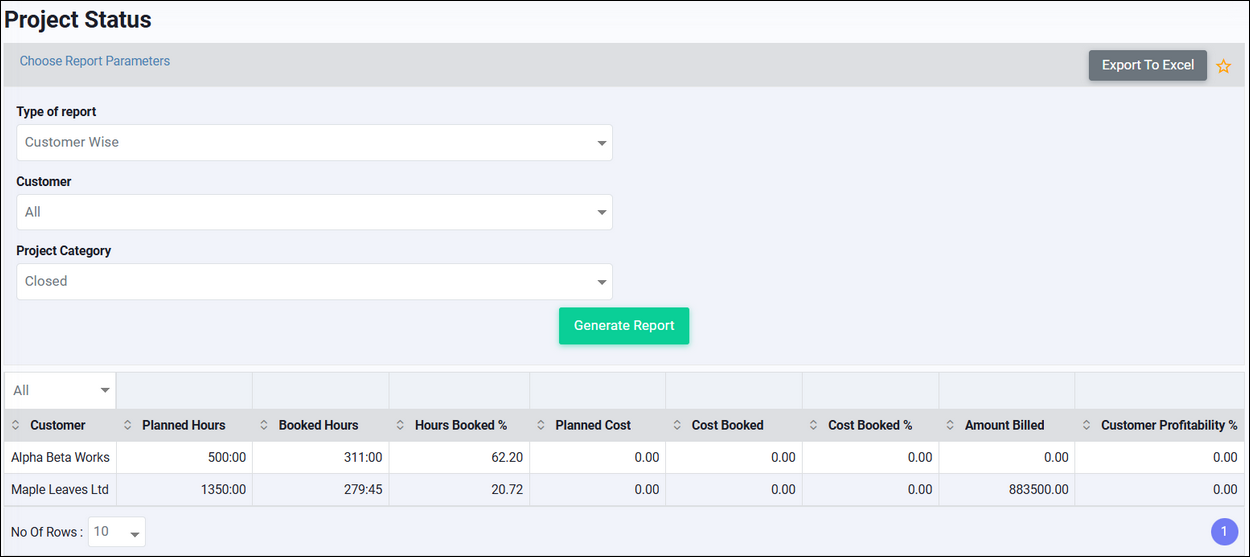Open the Customer dropdown
Viewport: 1250px width, 557px height.
[x=314, y=212]
